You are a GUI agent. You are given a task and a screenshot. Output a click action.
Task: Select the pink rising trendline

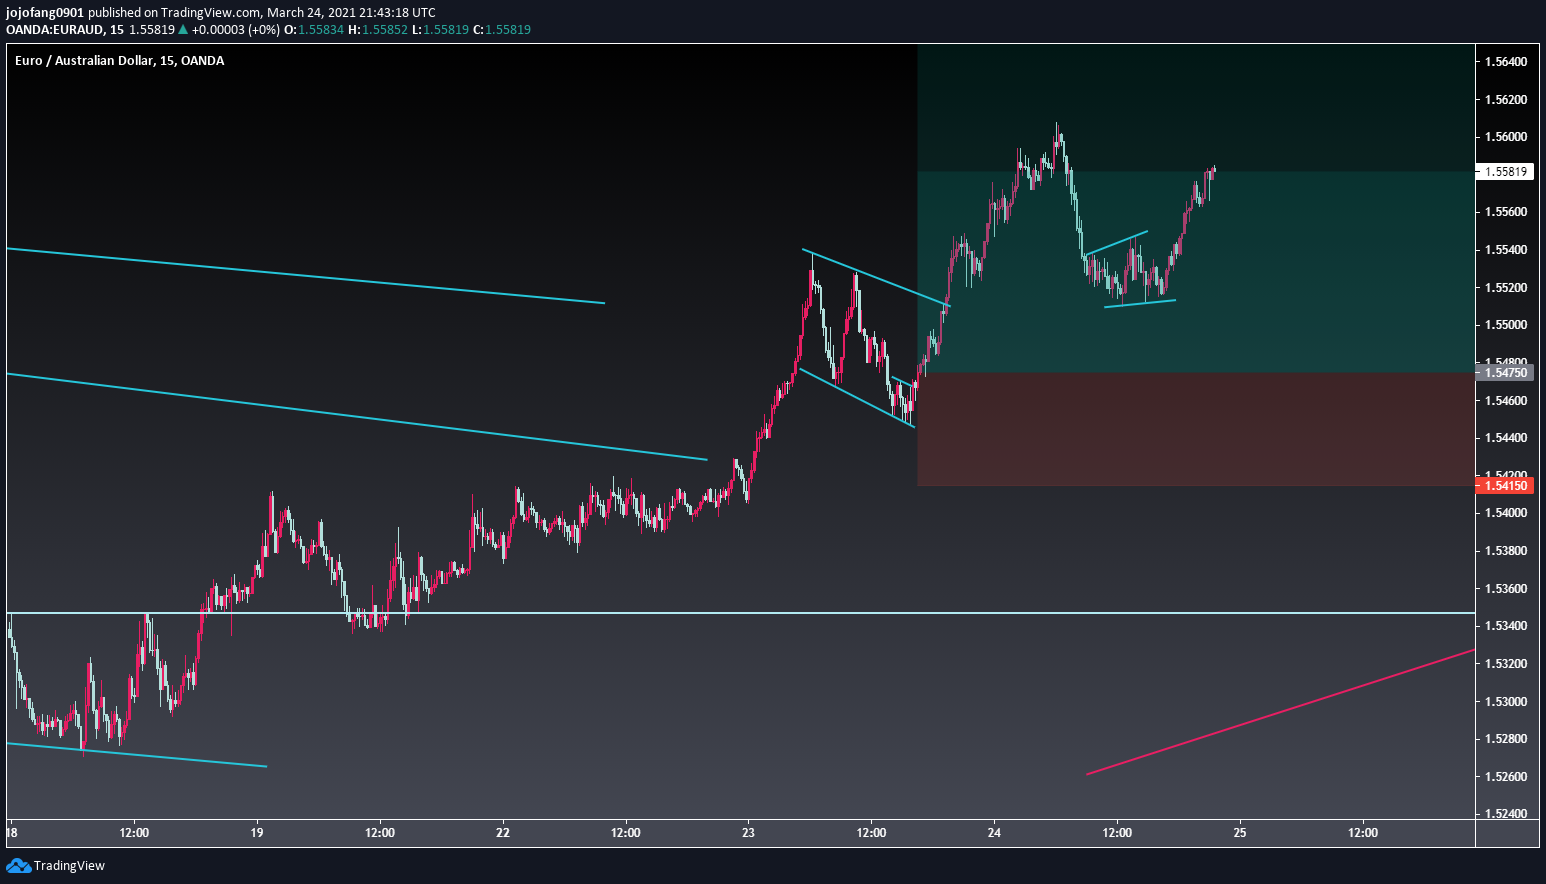(1280, 712)
